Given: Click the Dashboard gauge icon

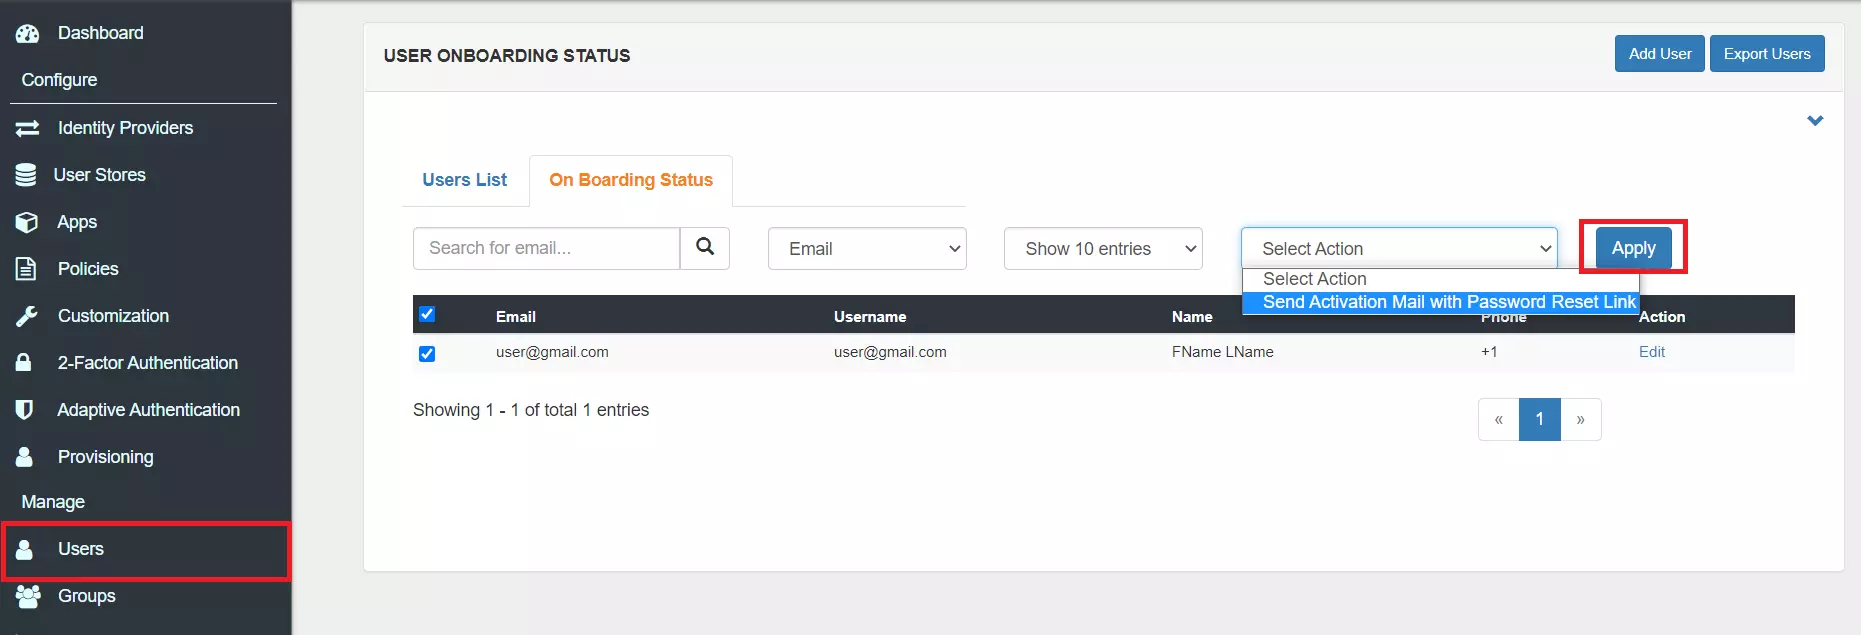Looking at the screenshot, I should click(27, 33).
